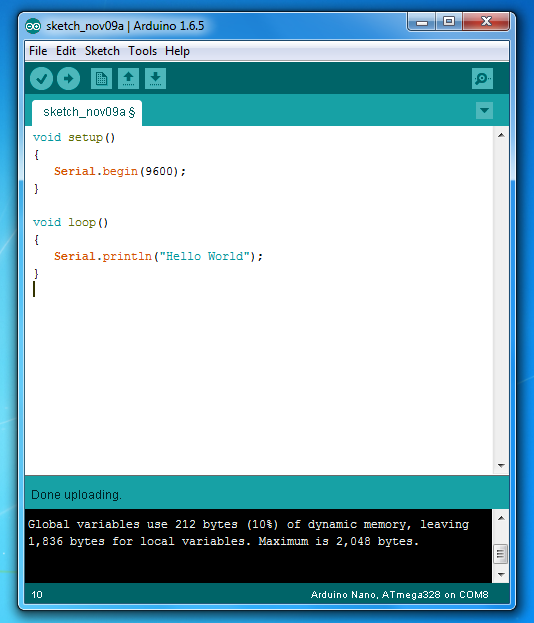This screenshot has height=623, width=534.
Task: Open the Edit menu
Action: point(66,51)
